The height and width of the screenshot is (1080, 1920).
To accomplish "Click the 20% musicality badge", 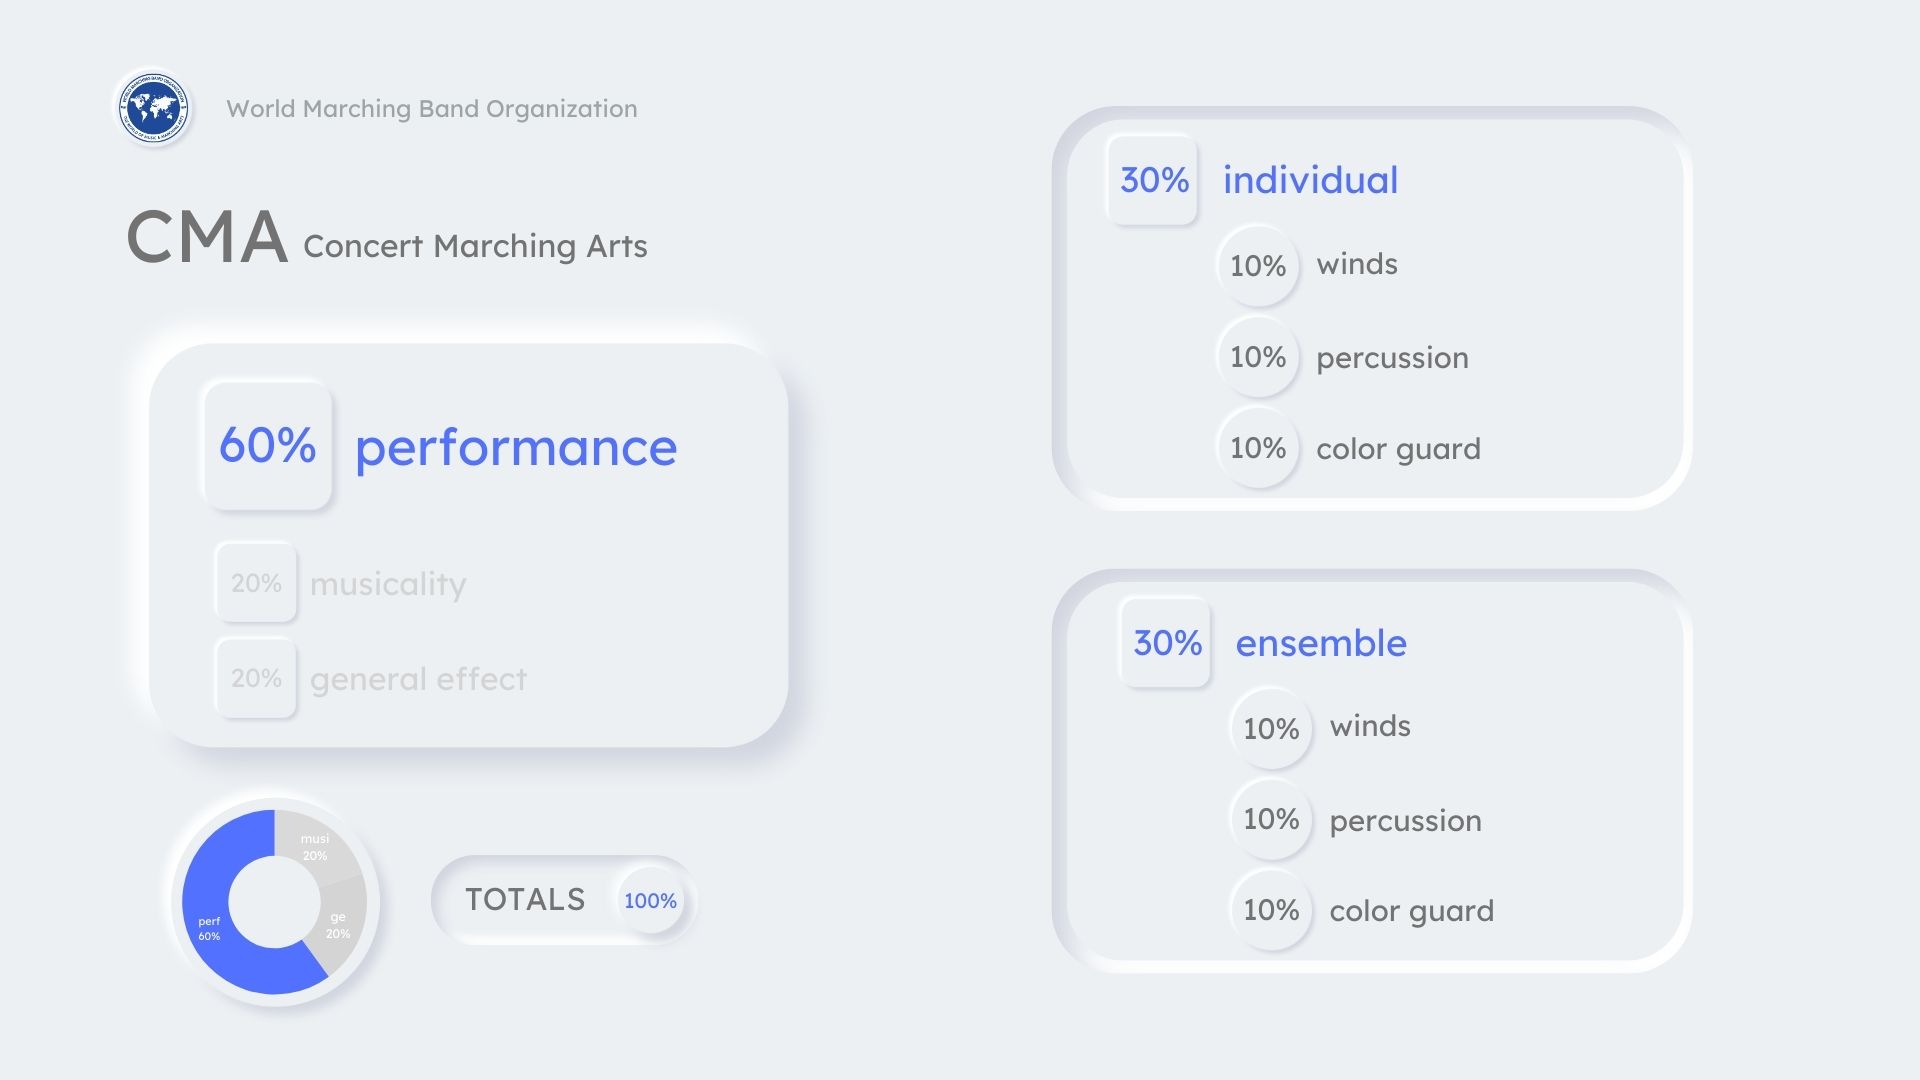I will pos(256,583).
